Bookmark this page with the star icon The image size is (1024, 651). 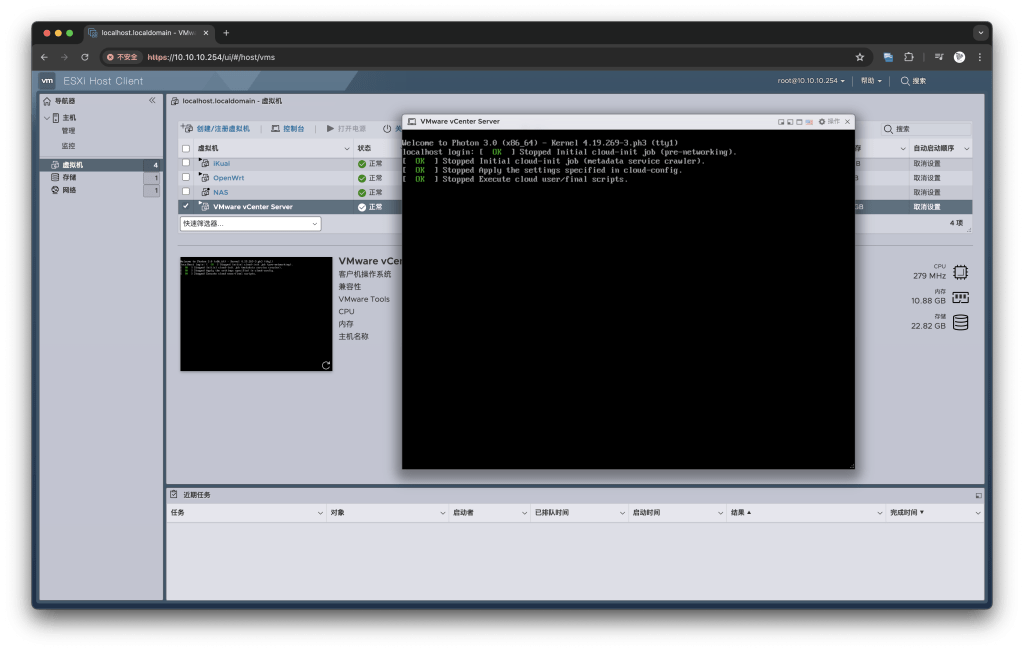[x=860, y=57]
